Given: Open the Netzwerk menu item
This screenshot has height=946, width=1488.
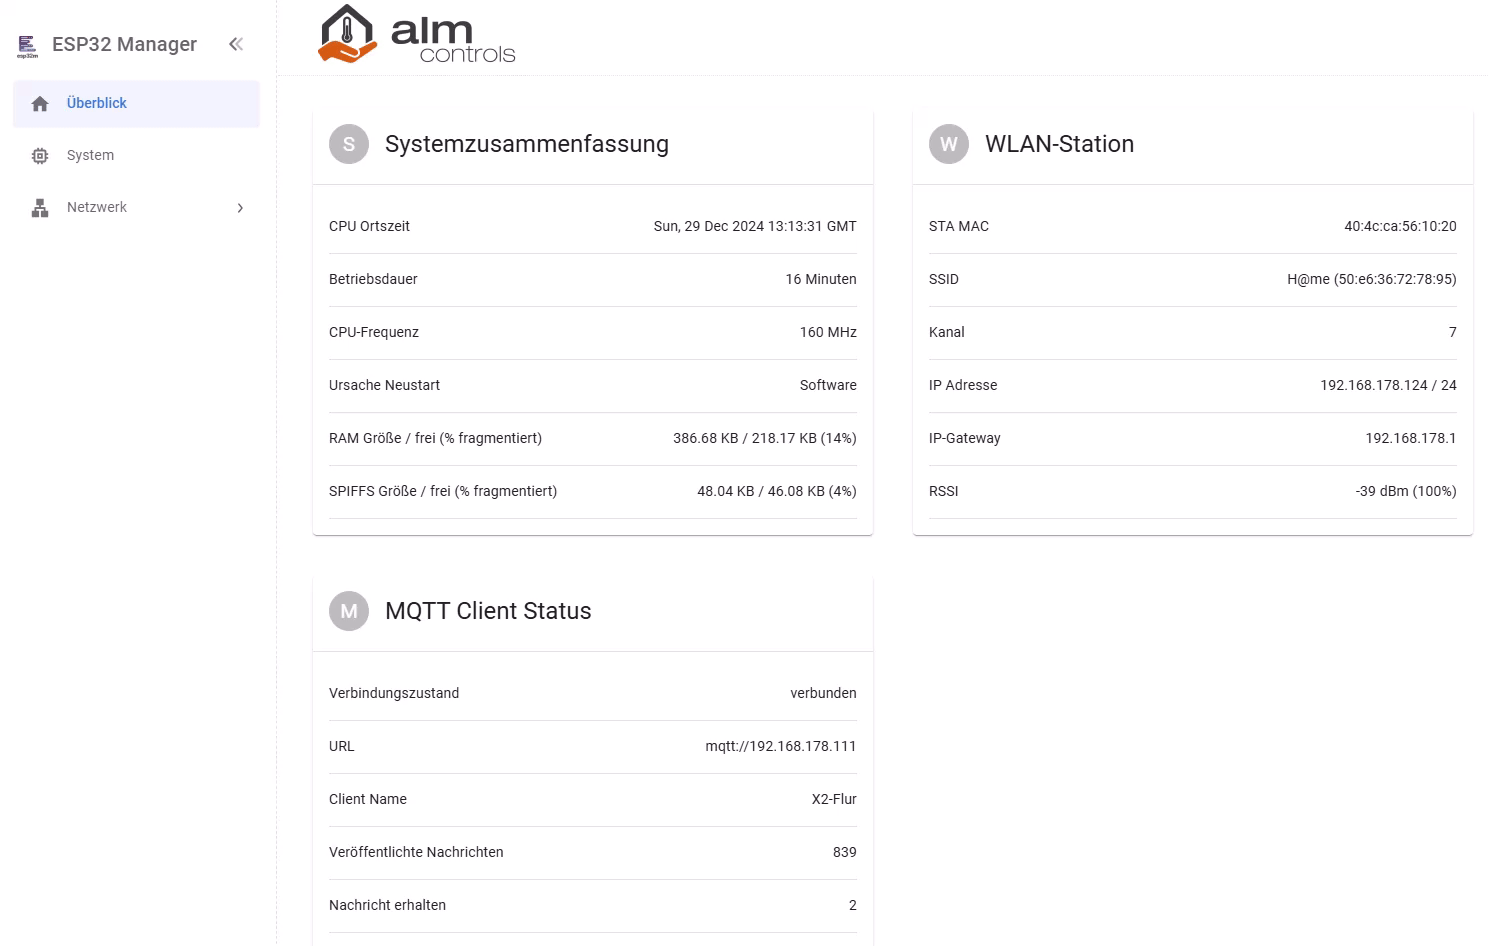Looking at the screenshot, I should click(x=136, y=208).
